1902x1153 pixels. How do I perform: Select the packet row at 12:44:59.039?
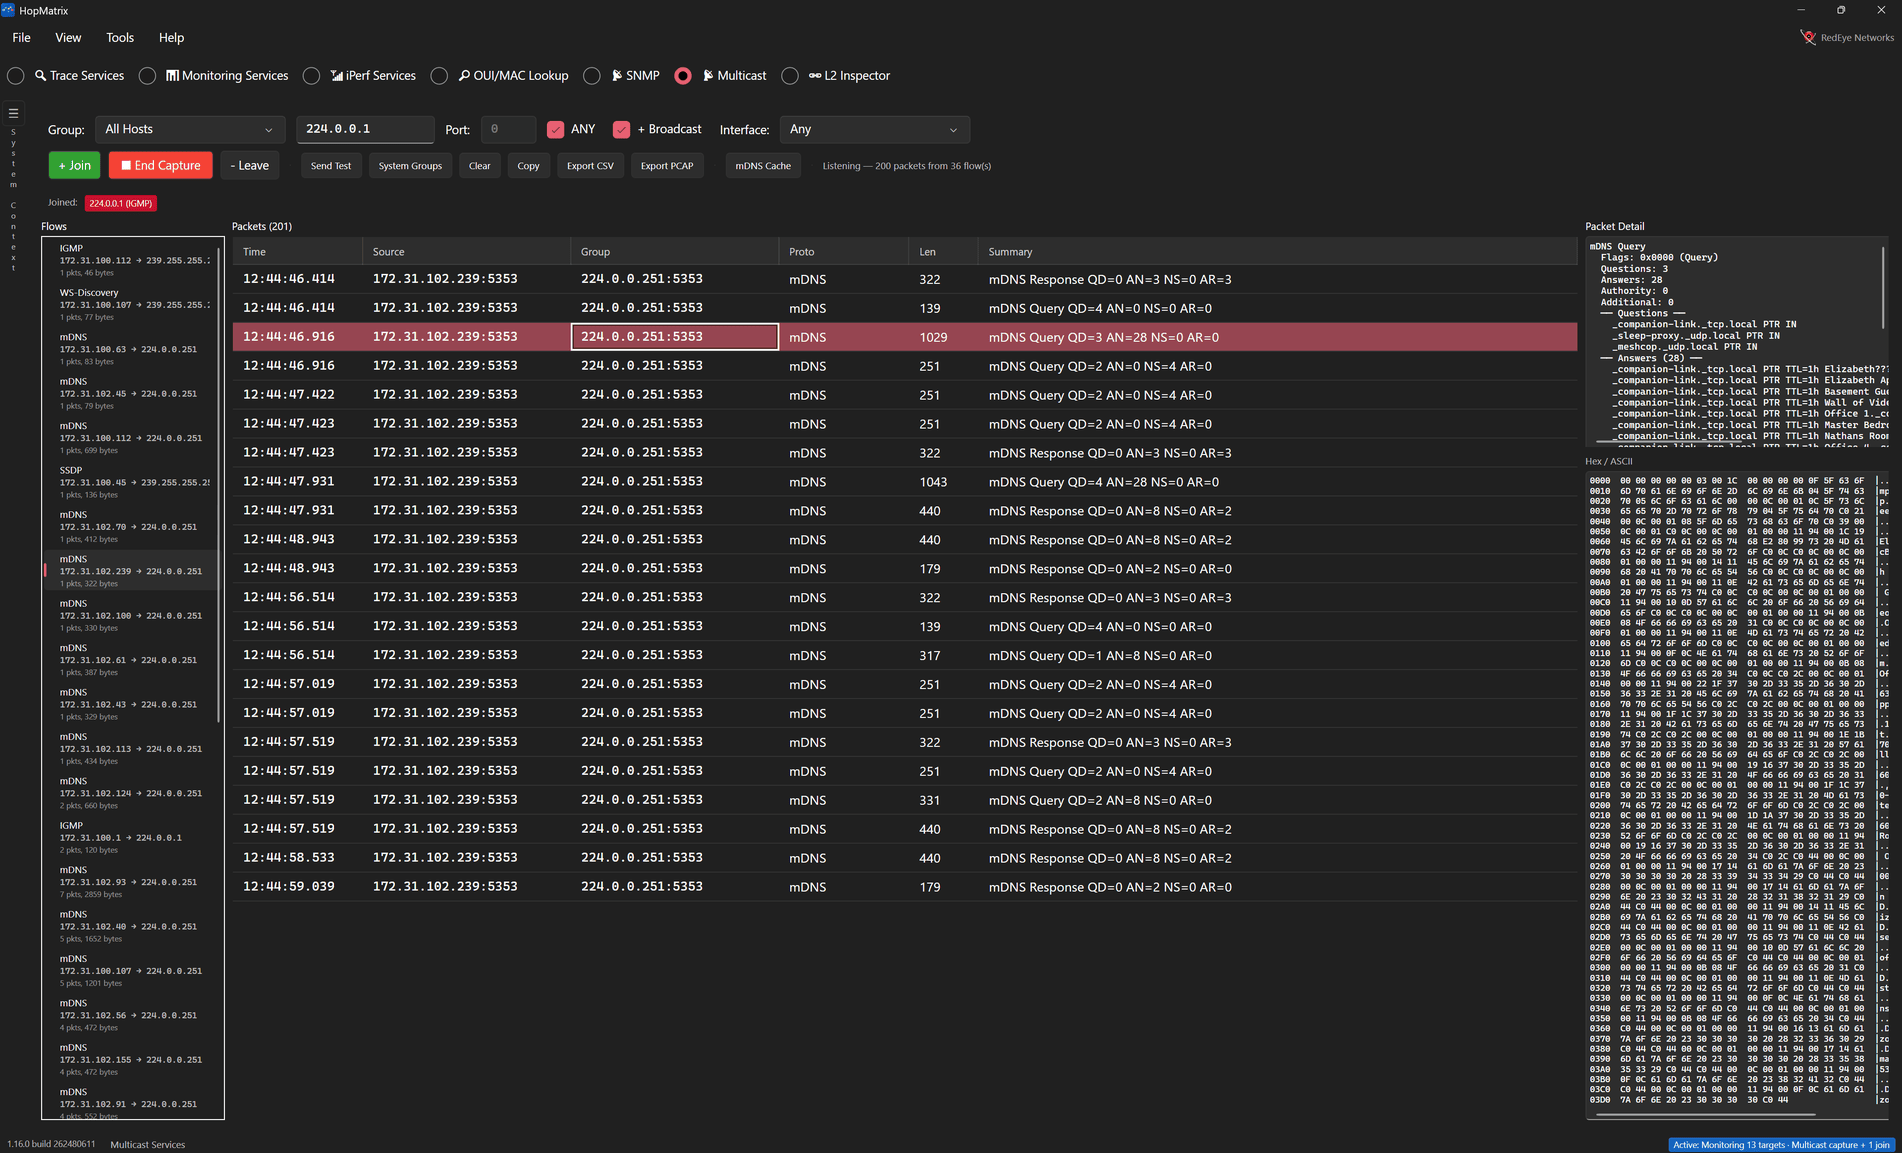tap(904, 887)
